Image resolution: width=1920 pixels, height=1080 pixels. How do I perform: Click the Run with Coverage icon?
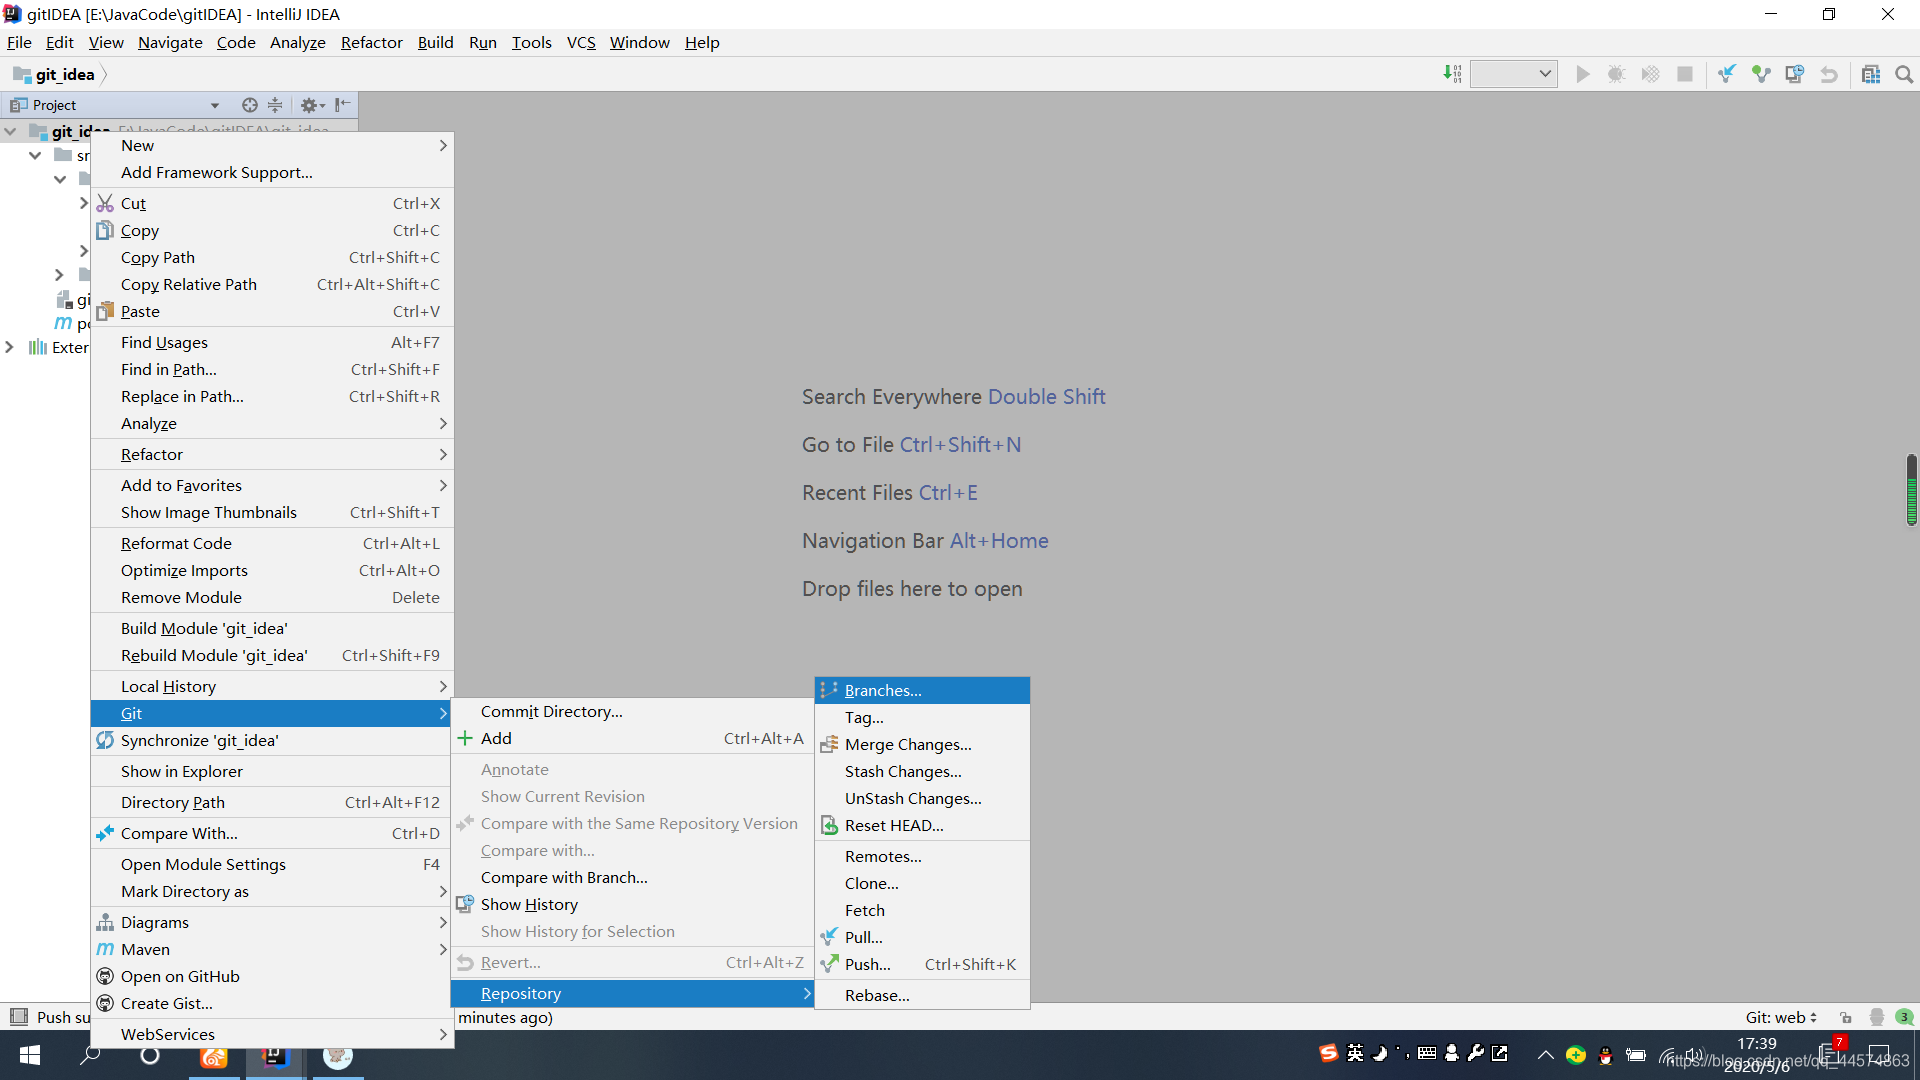click(1650, 74)
